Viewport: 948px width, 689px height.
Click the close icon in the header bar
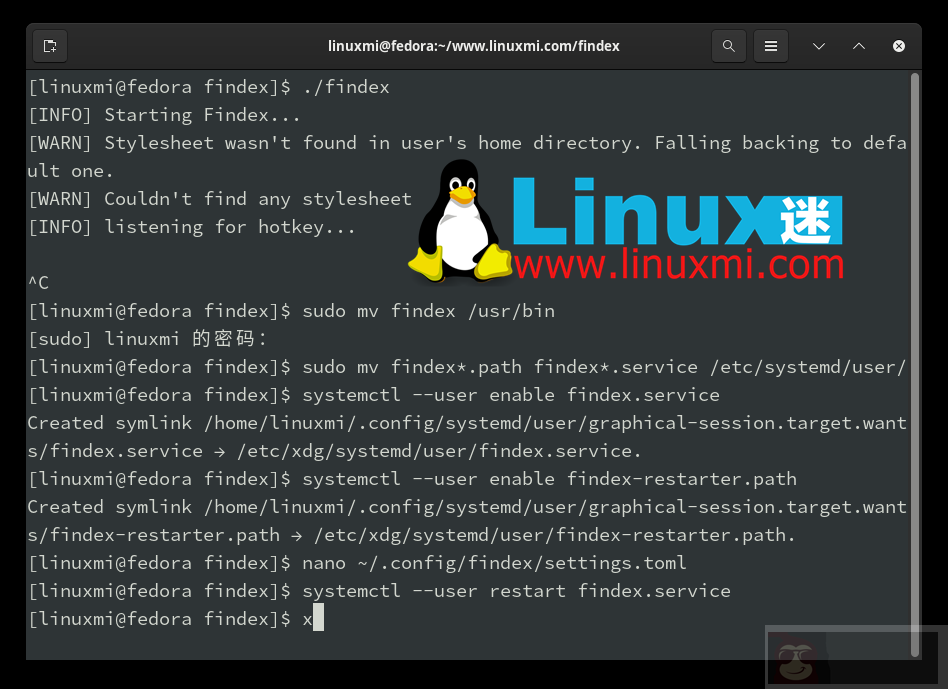(898, 45)
